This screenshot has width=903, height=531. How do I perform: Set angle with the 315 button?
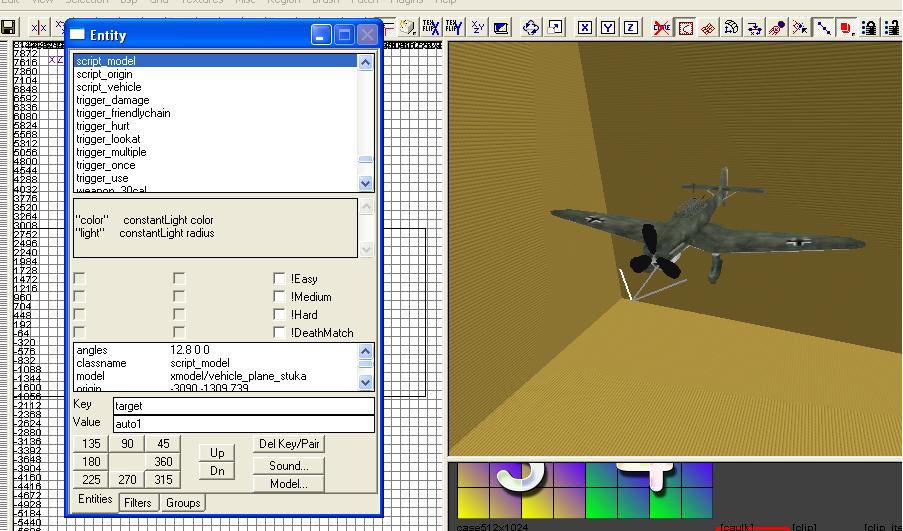164,480
